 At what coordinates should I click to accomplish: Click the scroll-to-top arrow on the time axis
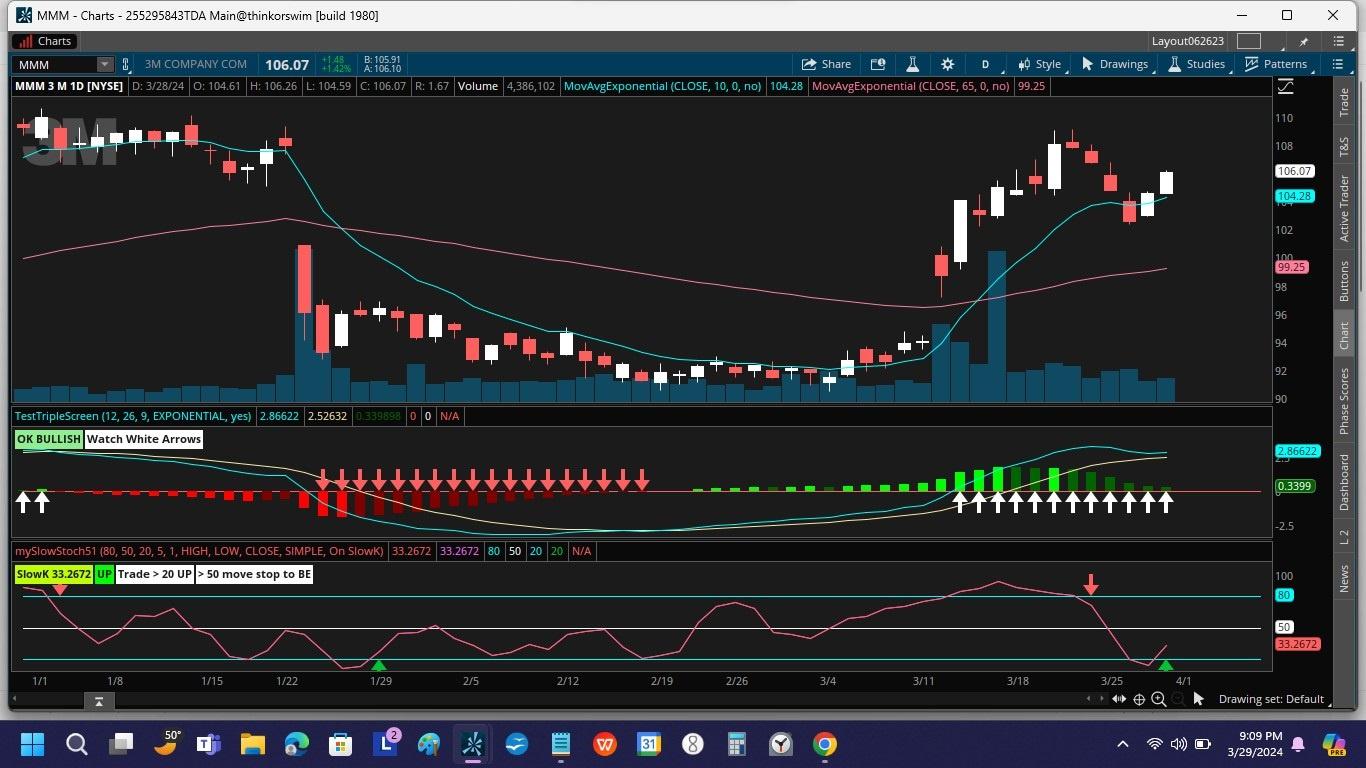click(x=98, y=701)
